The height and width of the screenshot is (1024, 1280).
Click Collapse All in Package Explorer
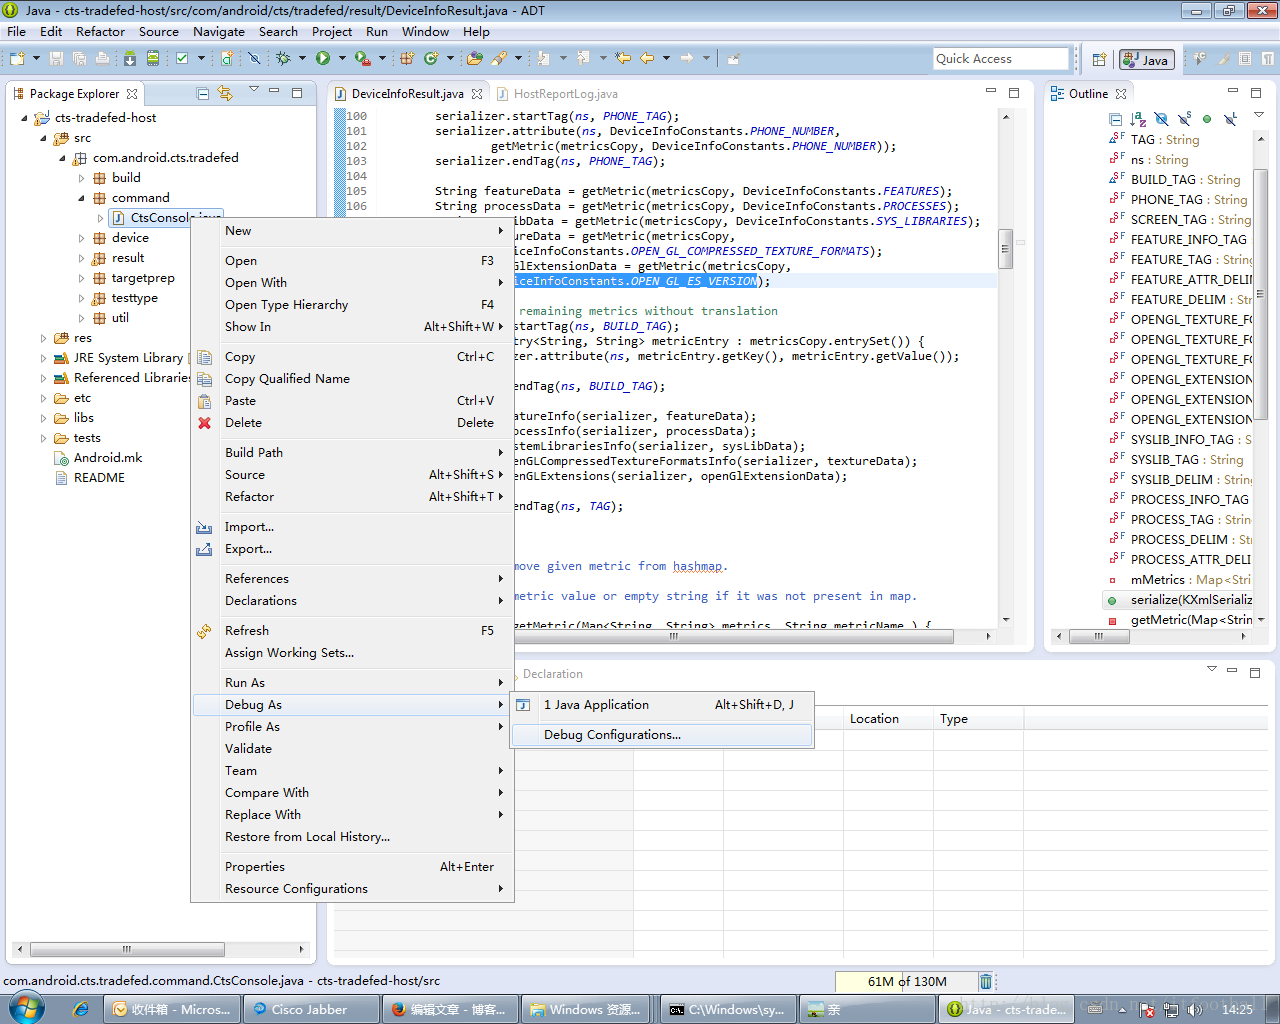pyautogui.click(x=203, y=93)
